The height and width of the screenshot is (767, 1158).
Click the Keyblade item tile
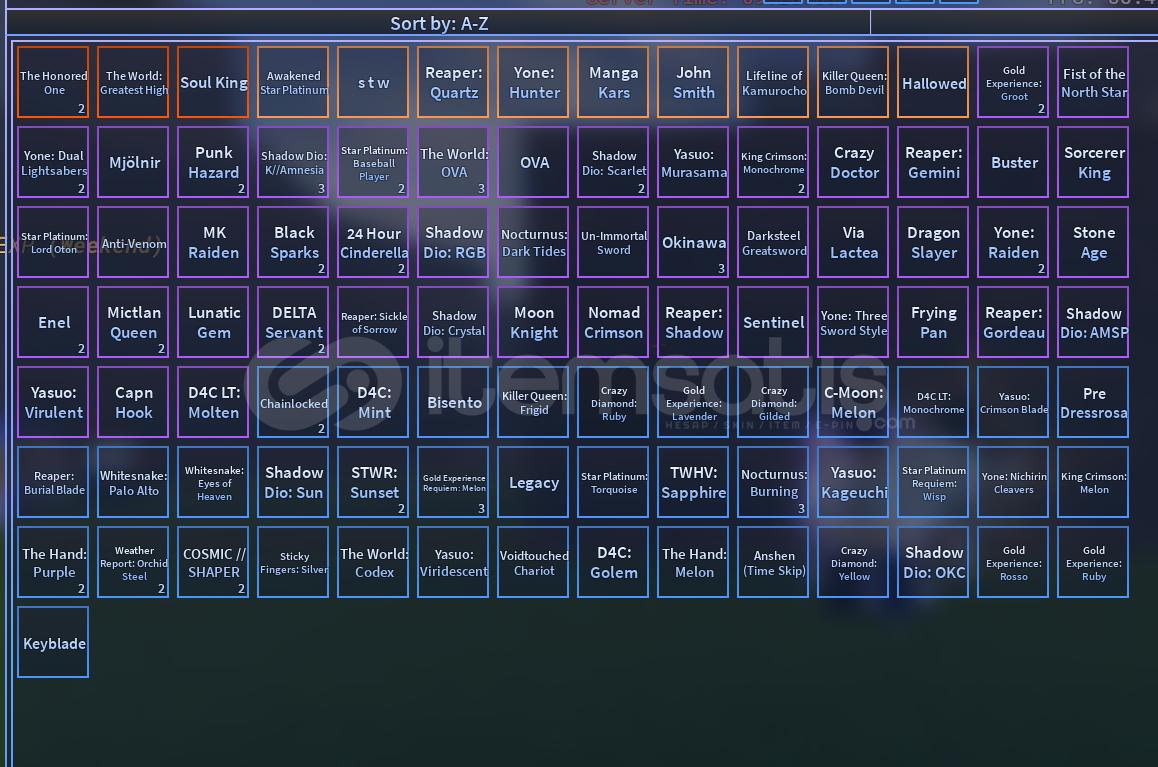click(53, 642)
